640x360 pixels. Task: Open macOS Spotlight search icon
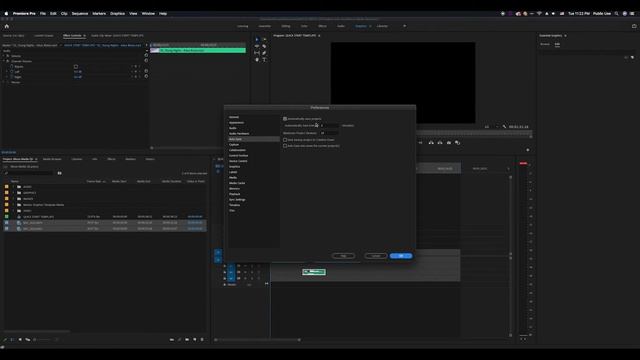click(x=616, y=13)
